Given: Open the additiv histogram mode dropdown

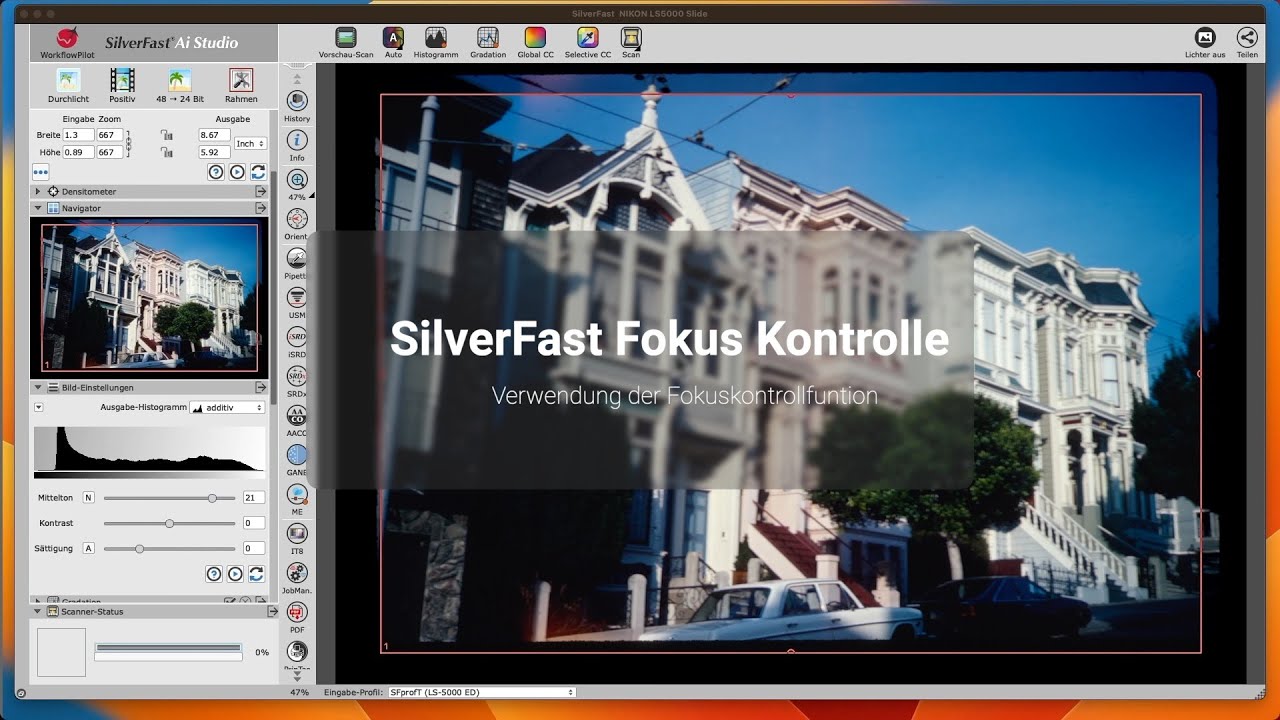Looking at the screenshot, I should coord(227,408).
